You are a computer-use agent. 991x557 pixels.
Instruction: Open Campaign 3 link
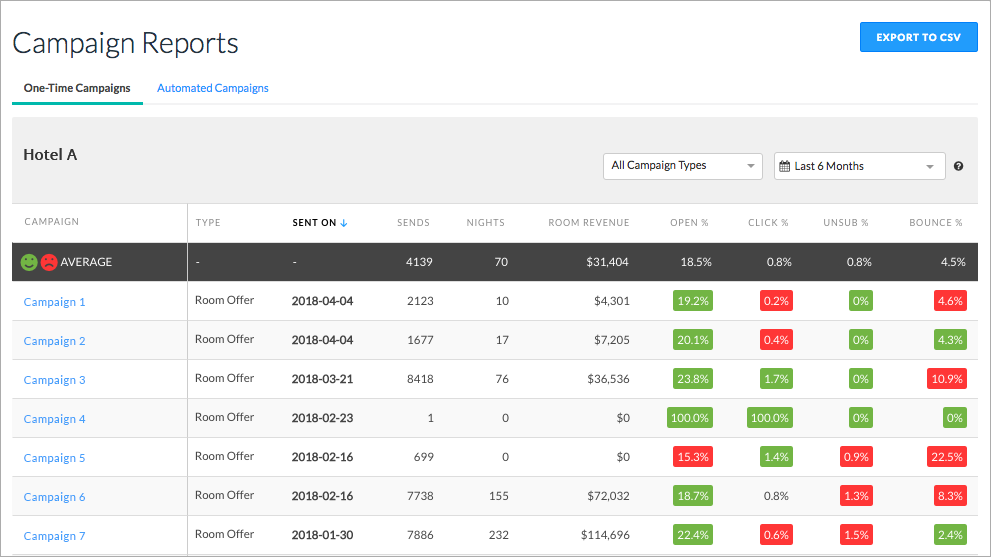54,380
